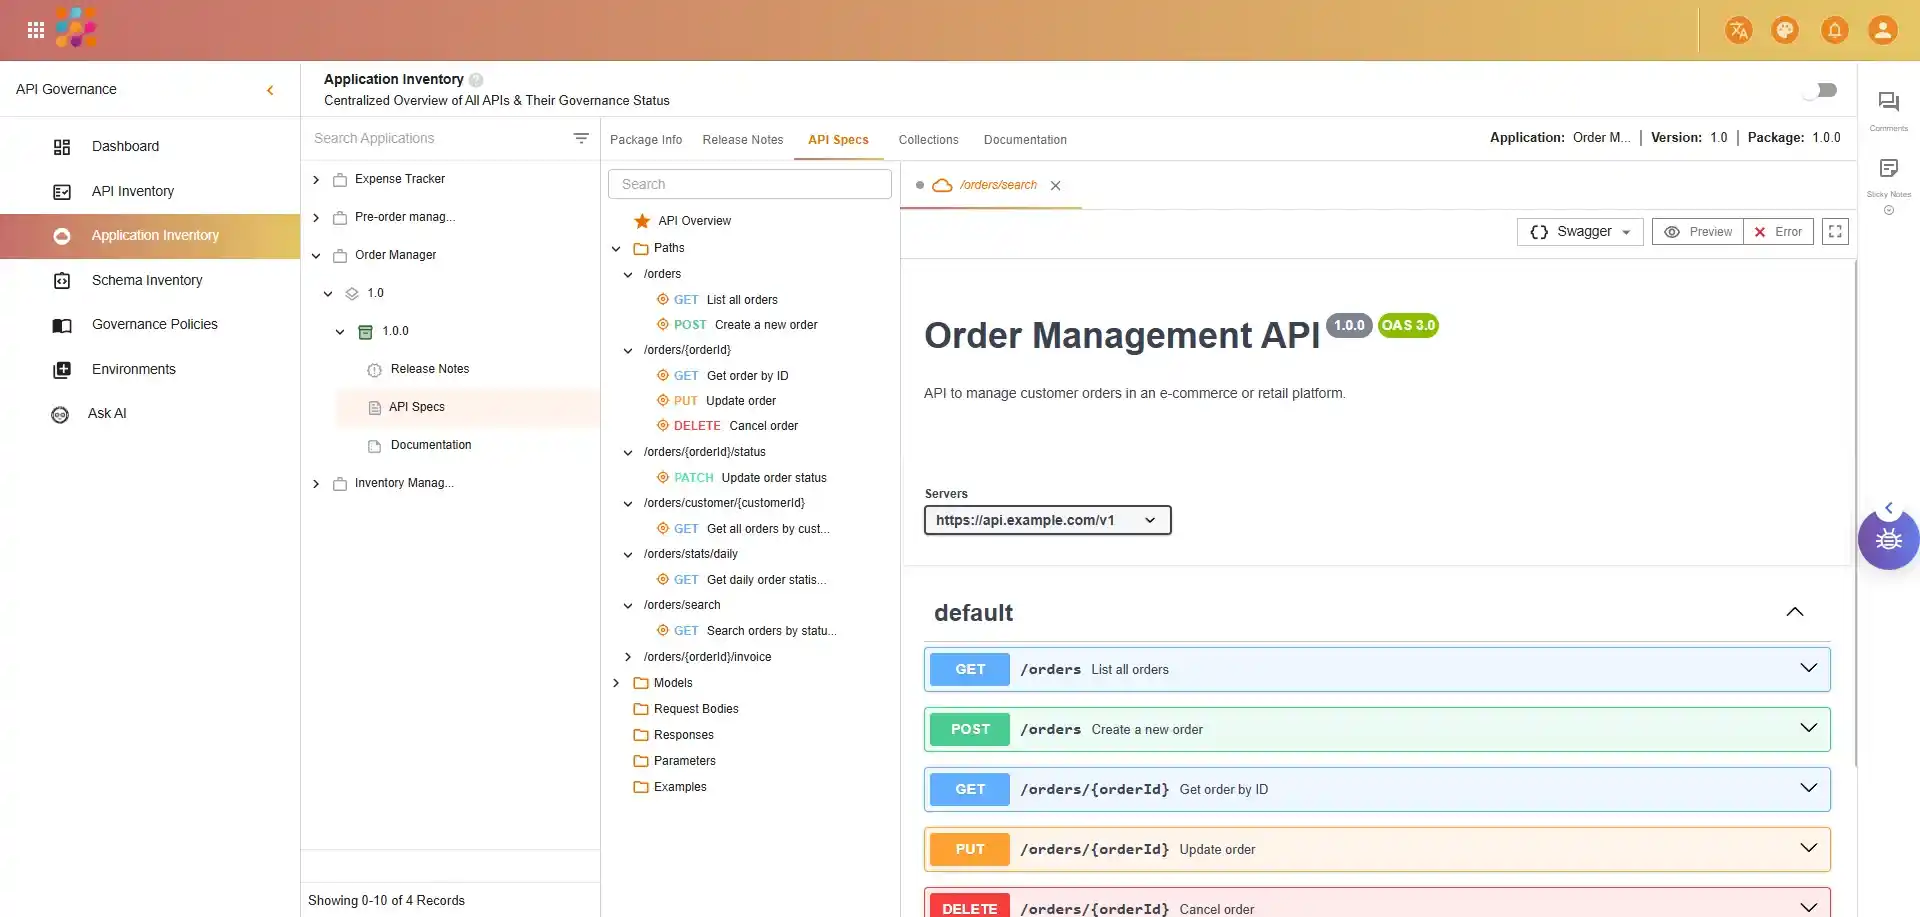Open Governance Policies in the sidebar
The image size is (1920, 917).
click(x=154, y=324)
